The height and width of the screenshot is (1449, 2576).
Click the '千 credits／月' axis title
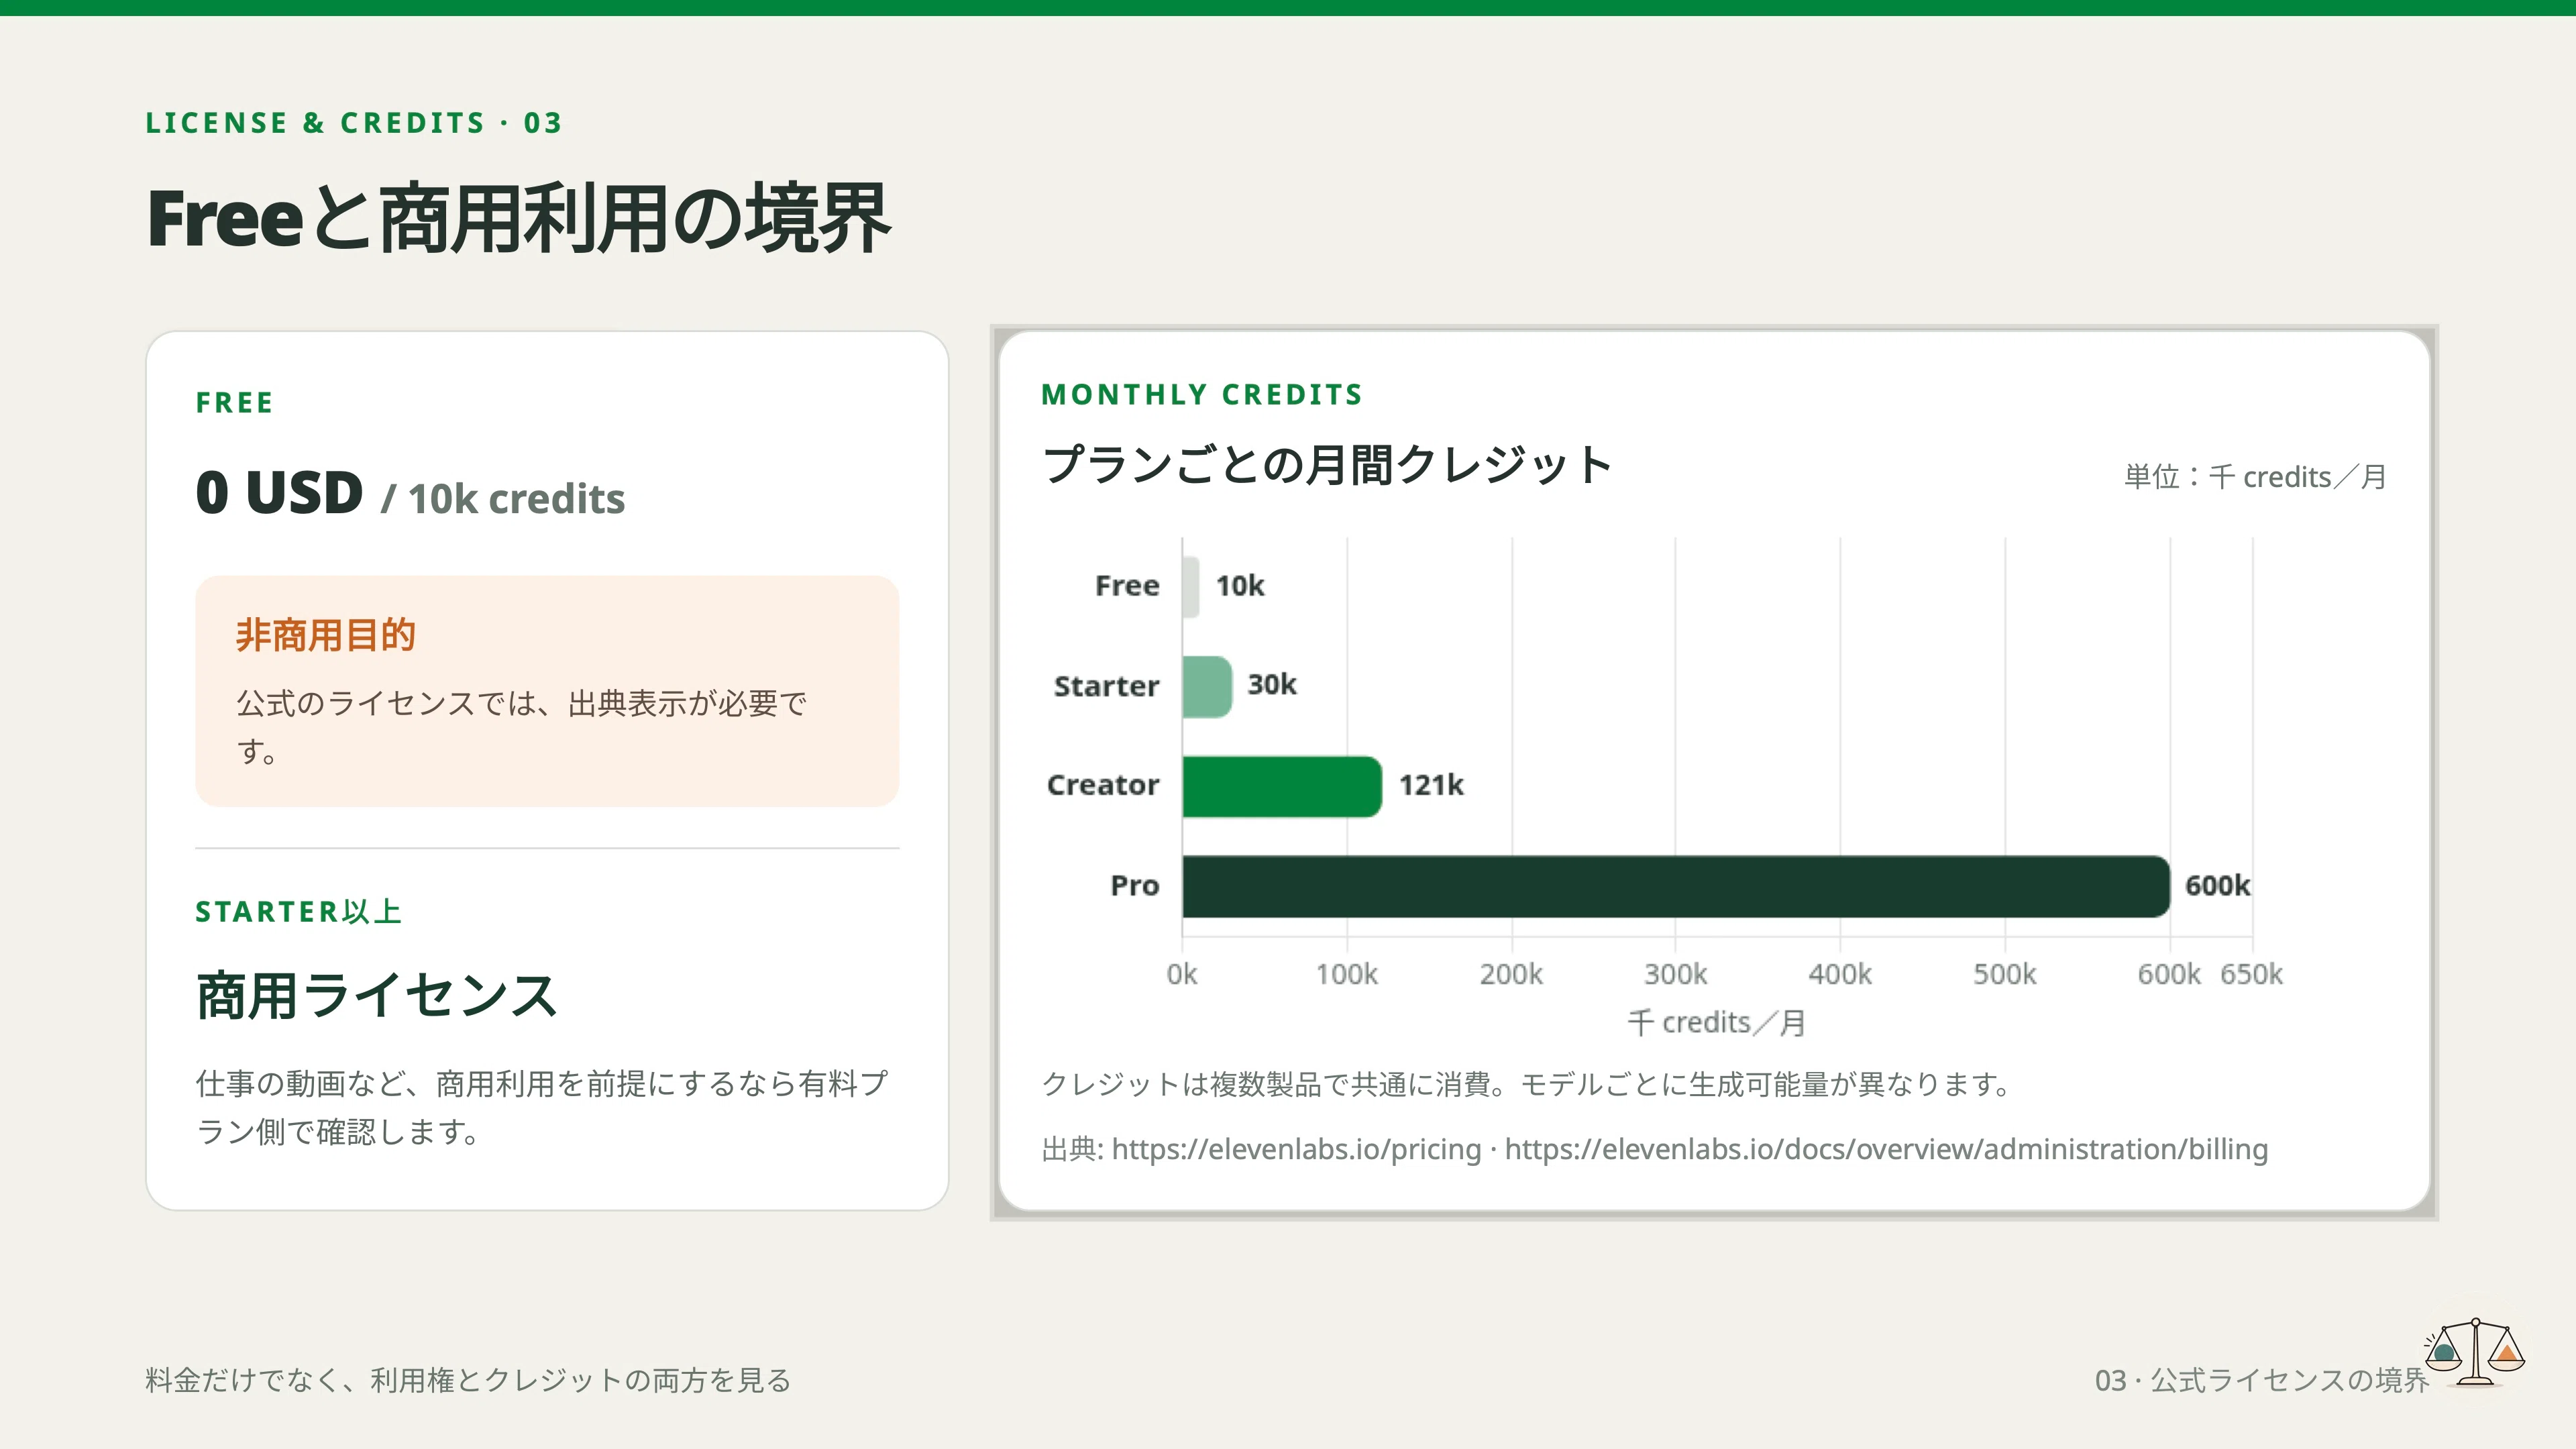coord(1717,1023)
